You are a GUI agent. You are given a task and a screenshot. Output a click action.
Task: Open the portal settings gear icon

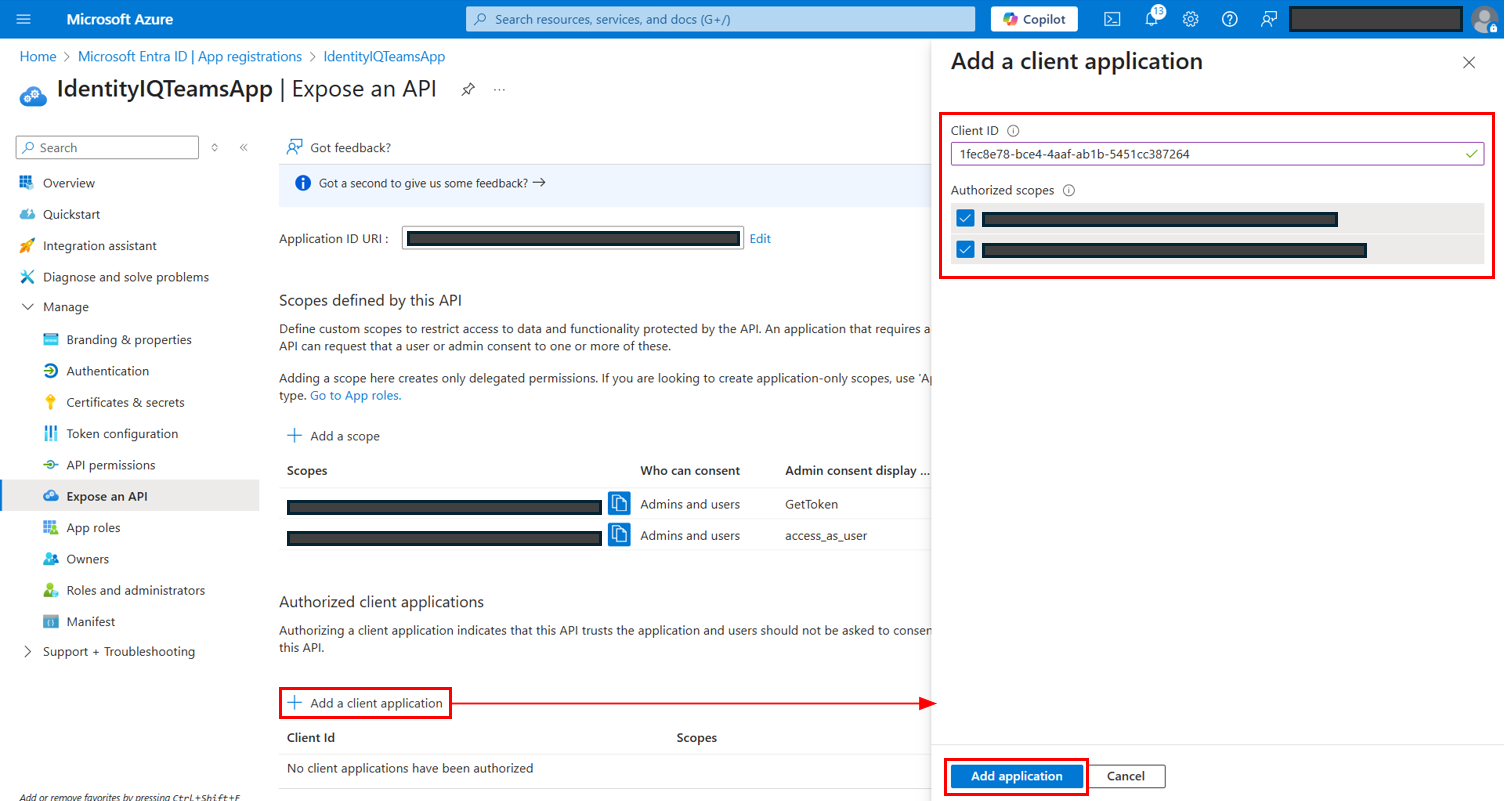pyautogui.click(x=1190, y=19)
